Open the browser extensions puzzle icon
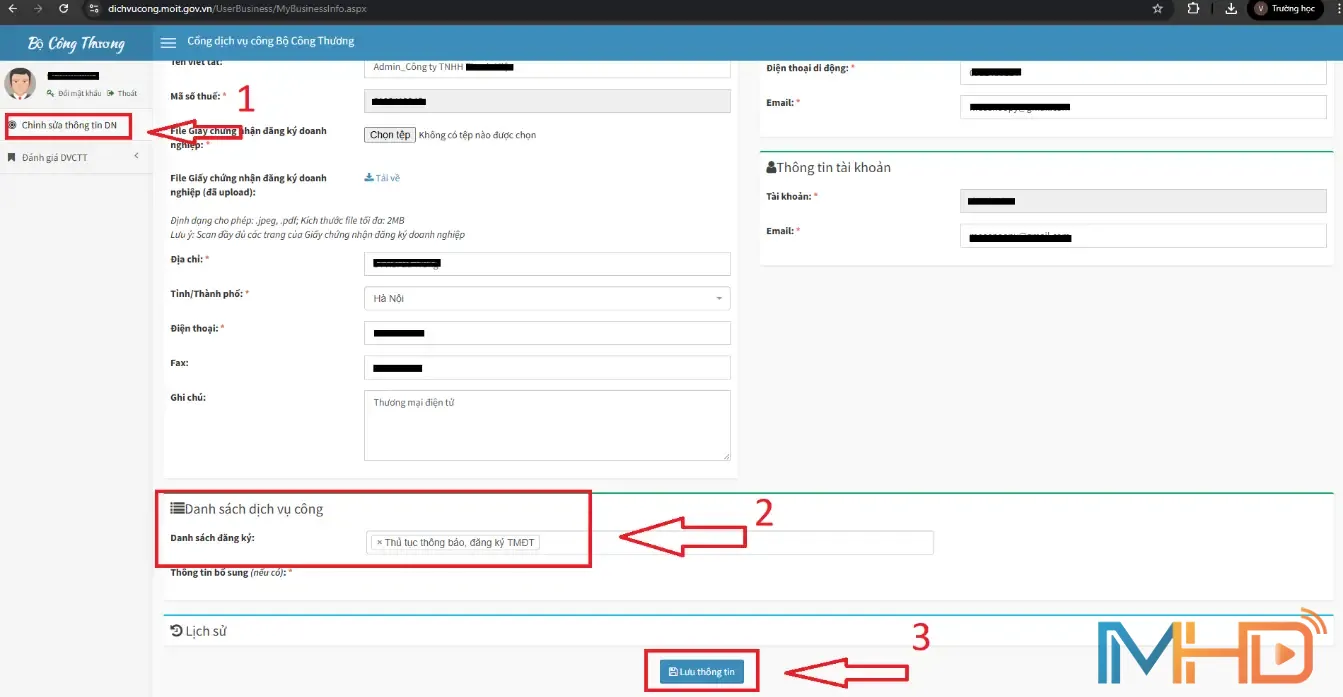 pos(1193,8)
